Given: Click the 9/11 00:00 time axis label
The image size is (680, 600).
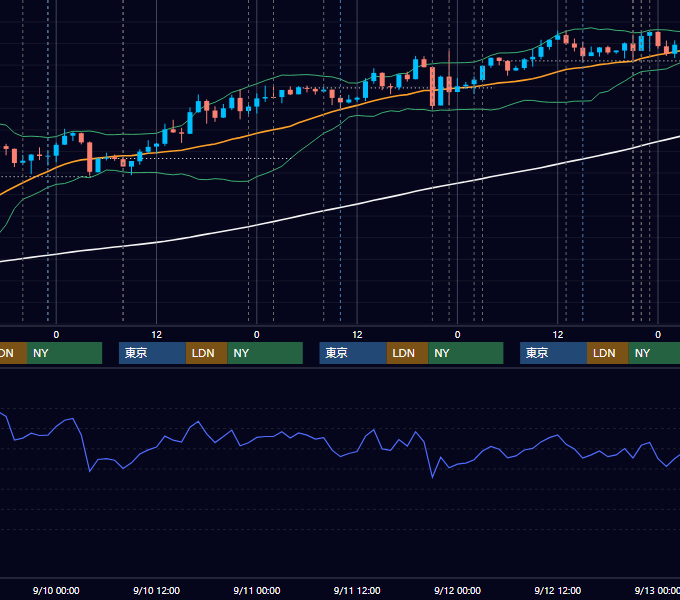Looking at the screenshot, I should tap(257, 590).
